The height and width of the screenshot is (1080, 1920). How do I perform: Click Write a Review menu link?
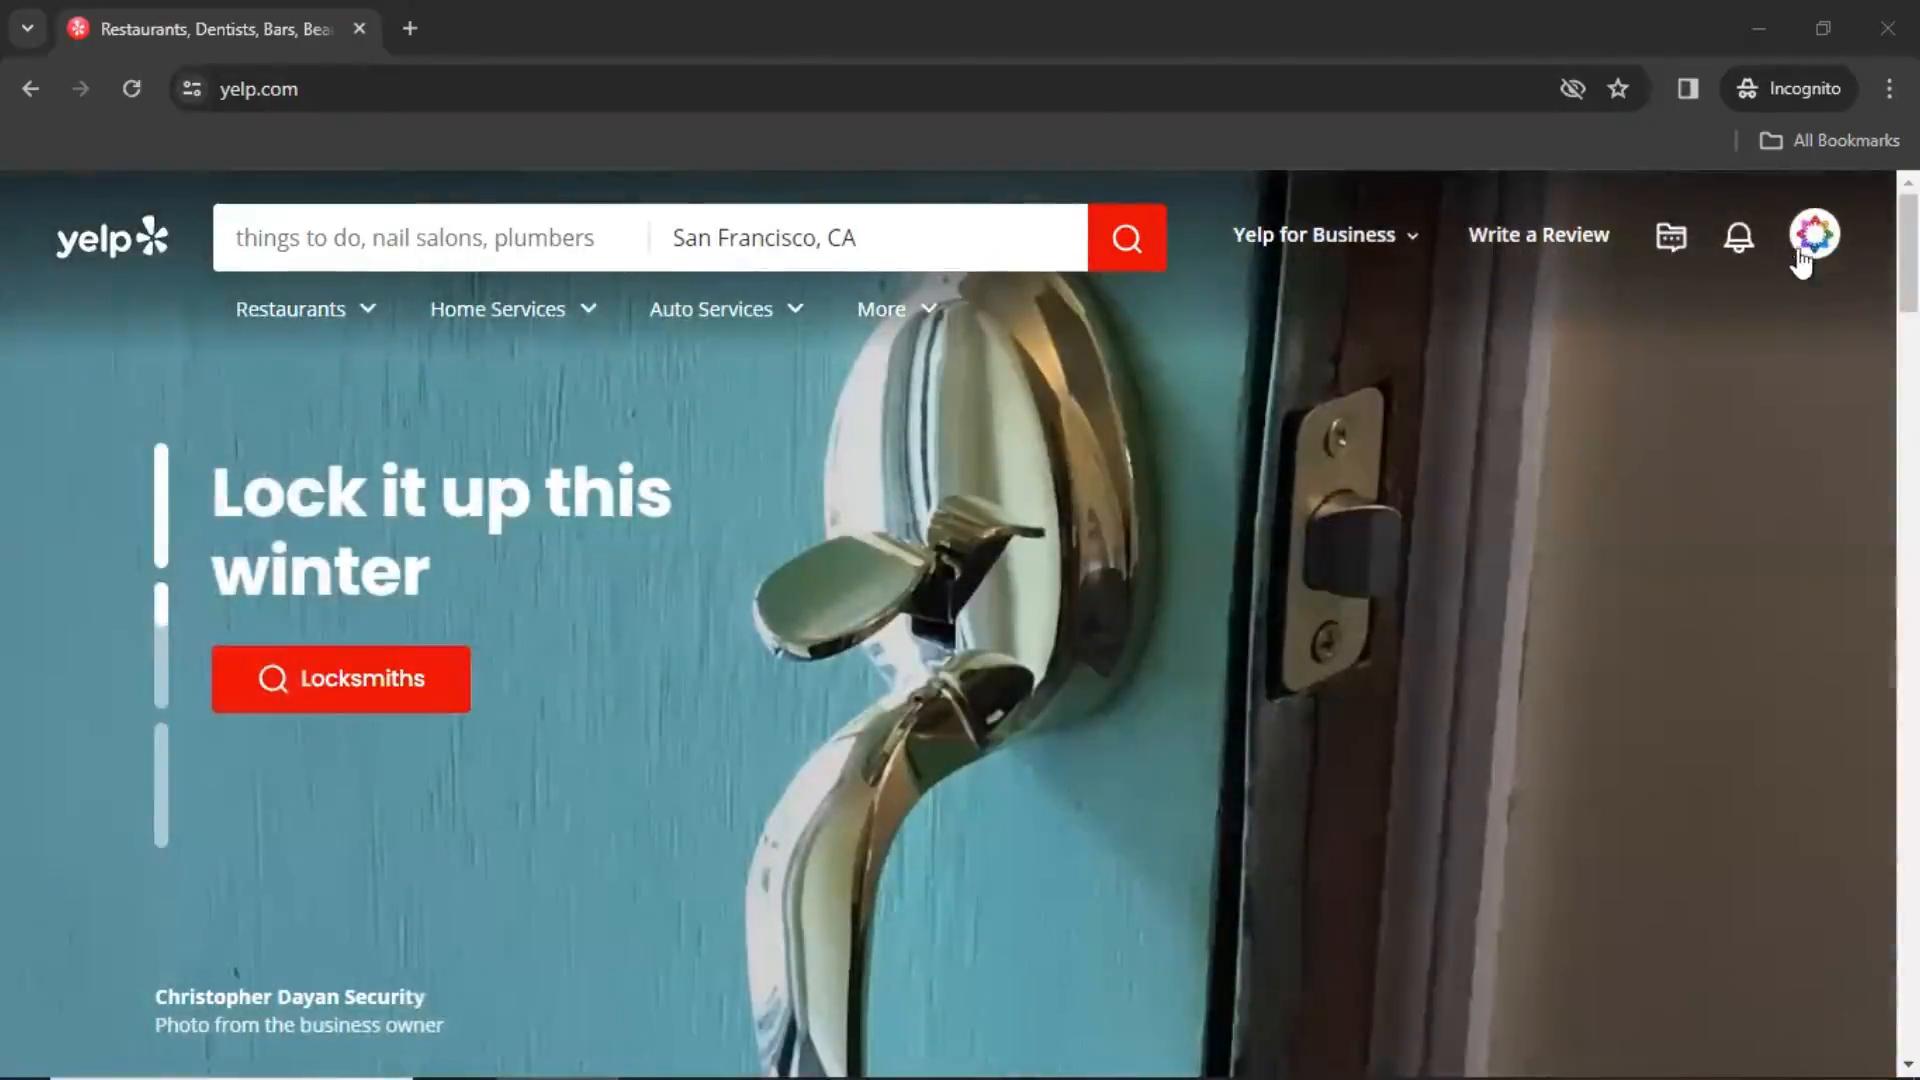click(x=1539, y=233)
